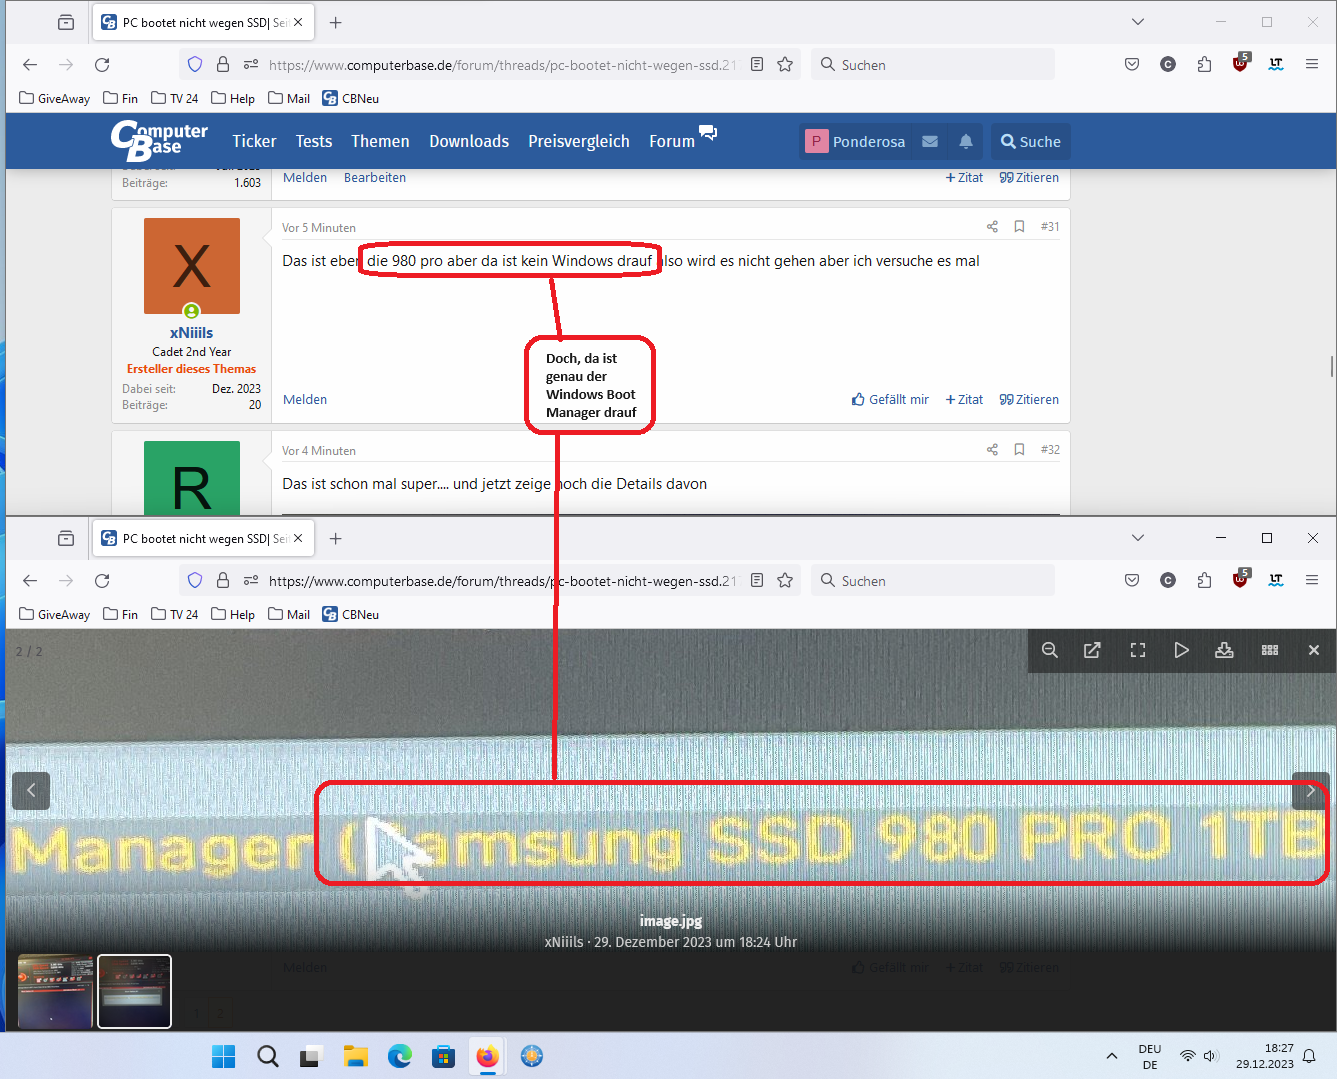This screenshot has width=1337, height=1079.
Task: Show thumbnails grid icon in lightbox toolbar
Action: click(1270, 650)
